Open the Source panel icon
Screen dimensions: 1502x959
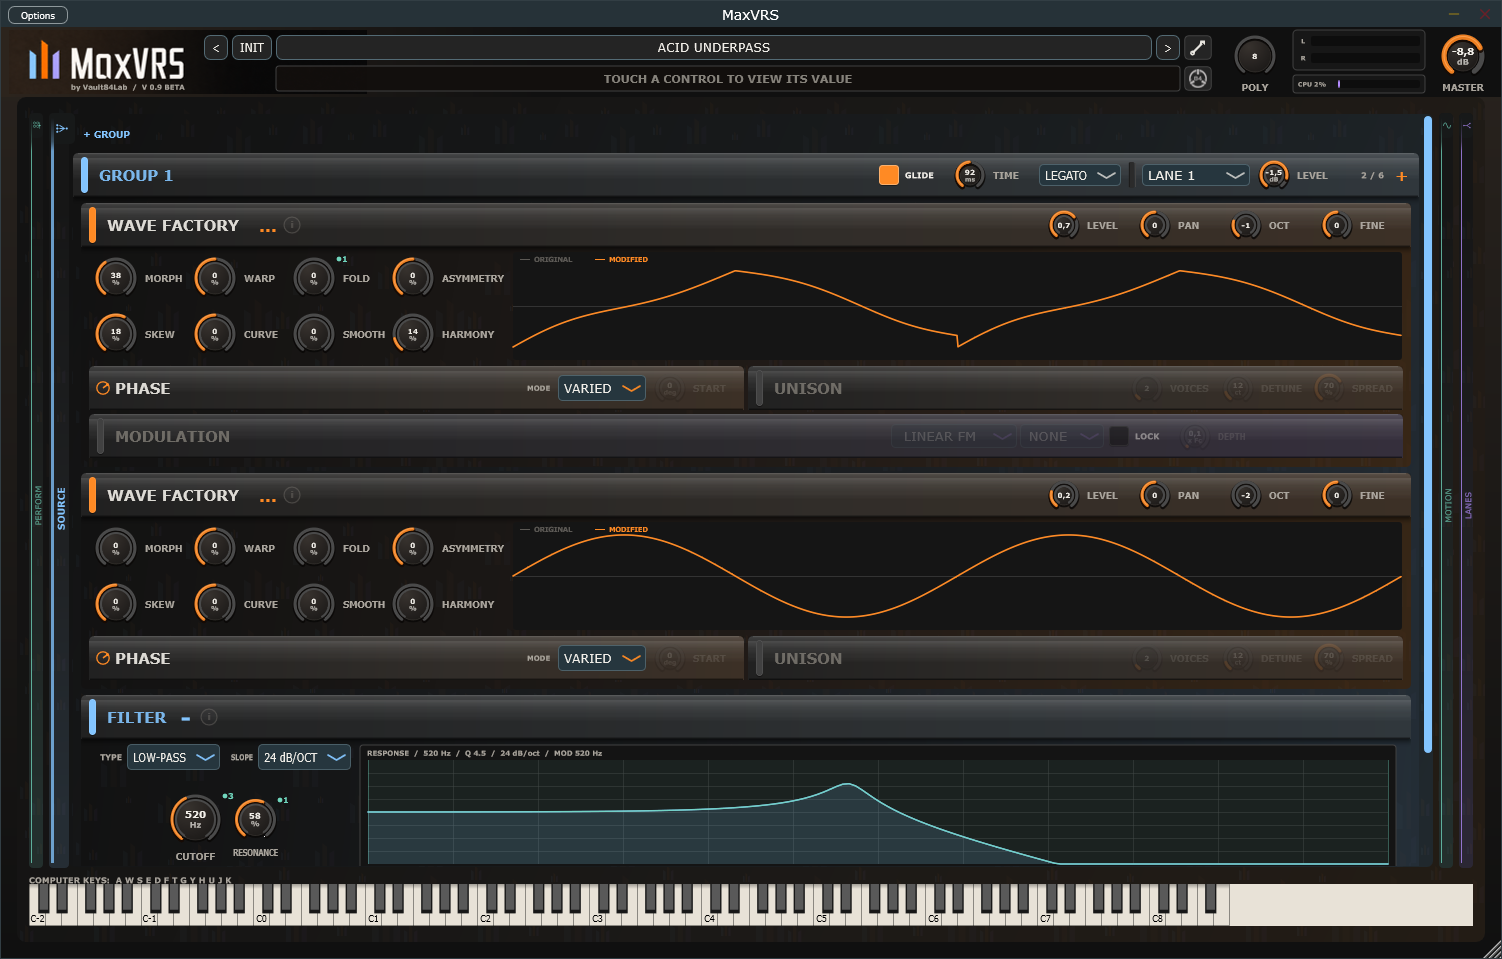61,128
